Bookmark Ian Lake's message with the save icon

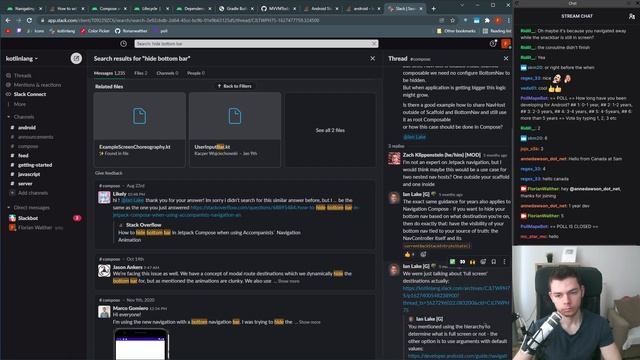(493, 262)
